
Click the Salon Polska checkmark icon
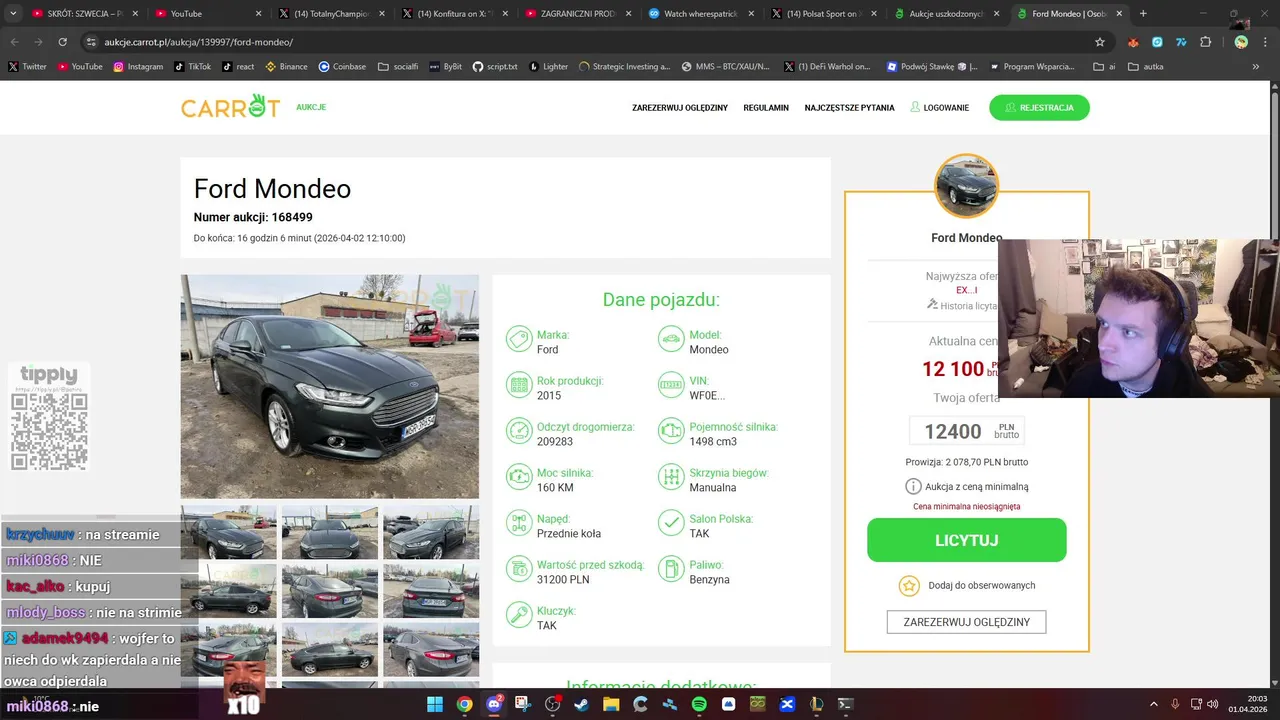tap(671, 525)
